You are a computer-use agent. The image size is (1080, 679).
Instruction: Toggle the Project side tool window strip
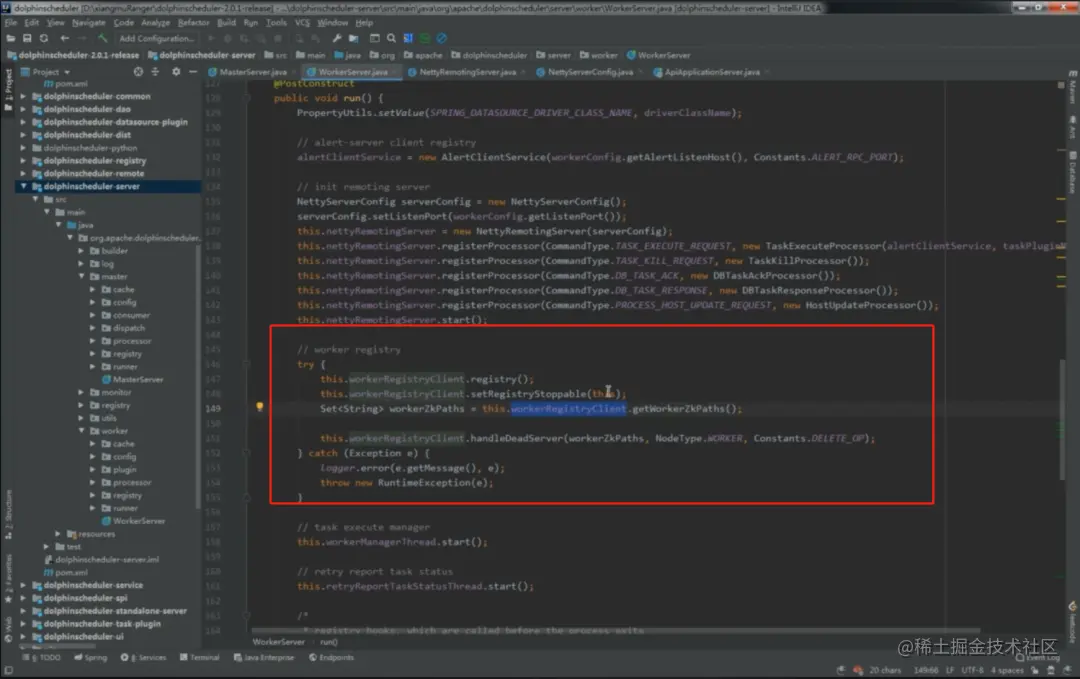[8, 90]
